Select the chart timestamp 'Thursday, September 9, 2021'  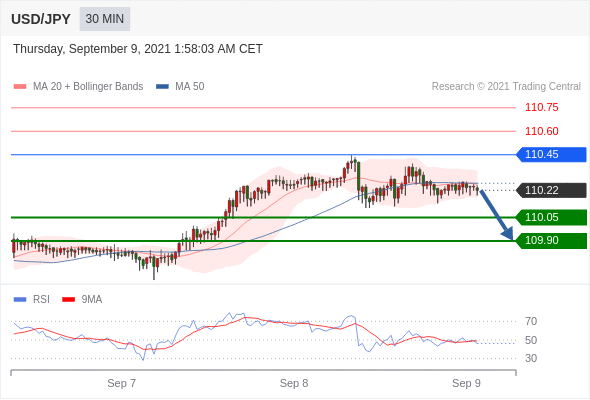92,49
